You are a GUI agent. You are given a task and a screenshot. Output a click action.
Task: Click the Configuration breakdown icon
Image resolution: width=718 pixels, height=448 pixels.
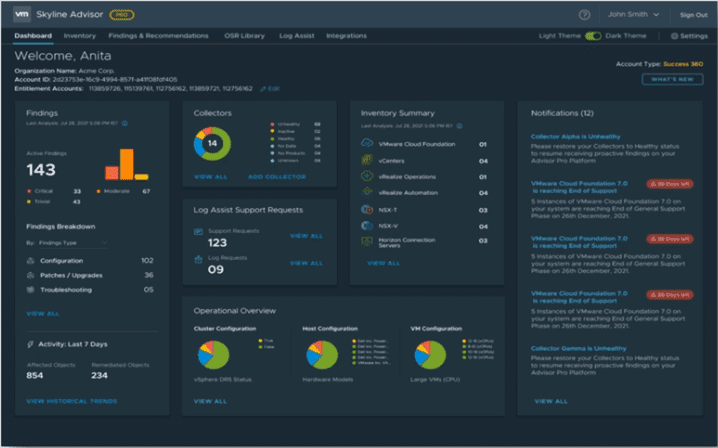[x=31, y=260]
